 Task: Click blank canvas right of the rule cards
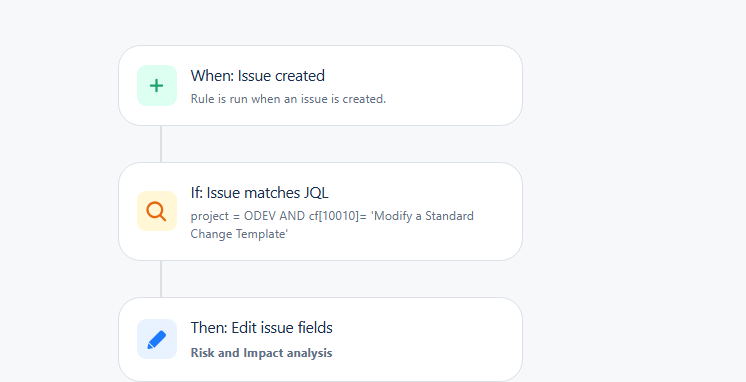click(633, 190)
